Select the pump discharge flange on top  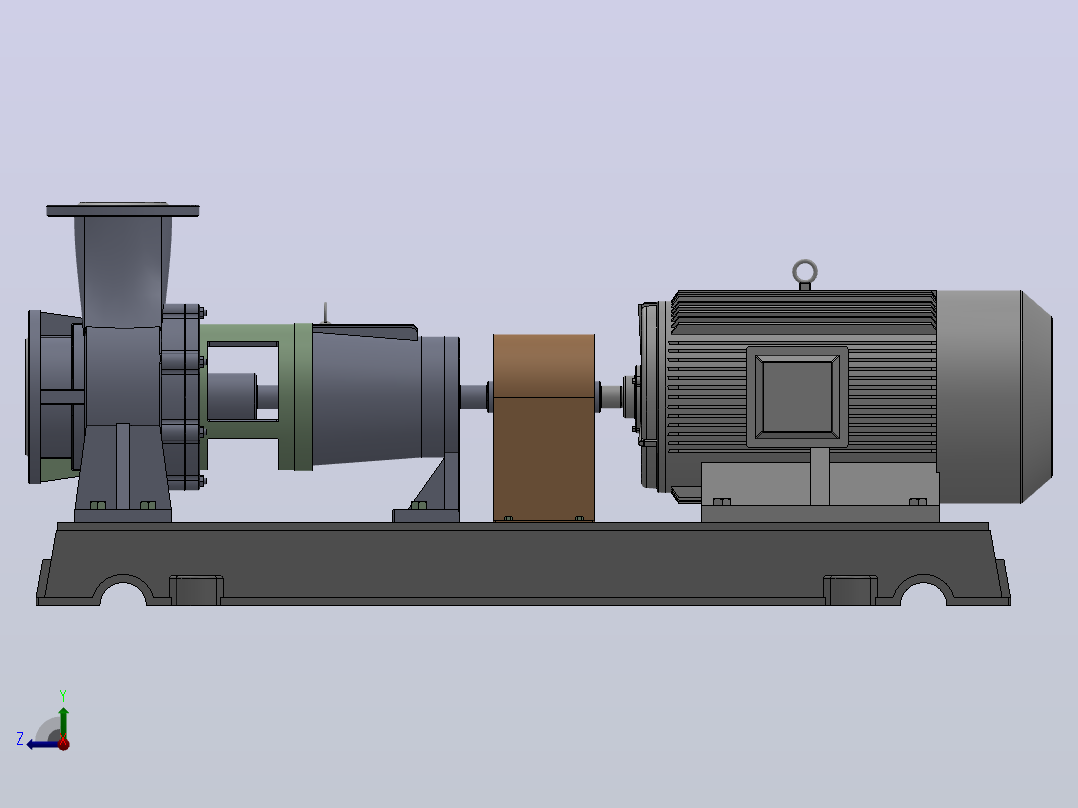click(x=122, y=210)
